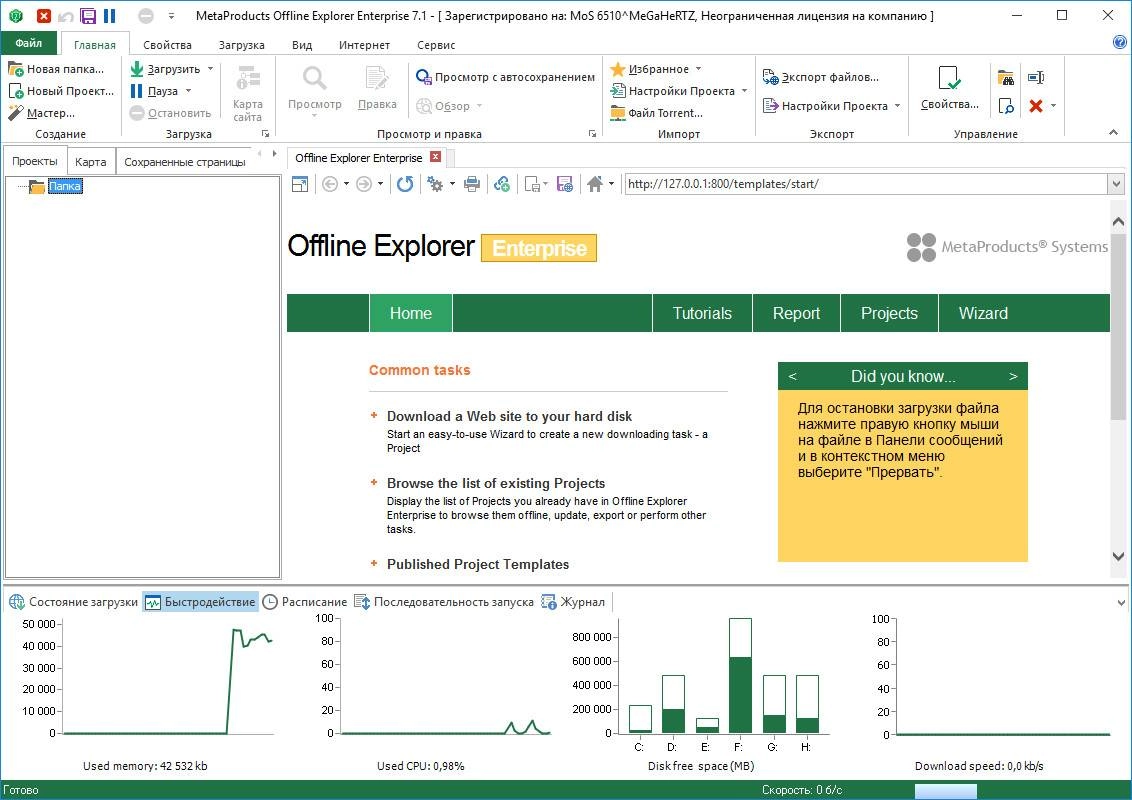The width and height of the screenshot is (1132, 800).
Task: Click Download a Web site link
Action: coord(509,417)
